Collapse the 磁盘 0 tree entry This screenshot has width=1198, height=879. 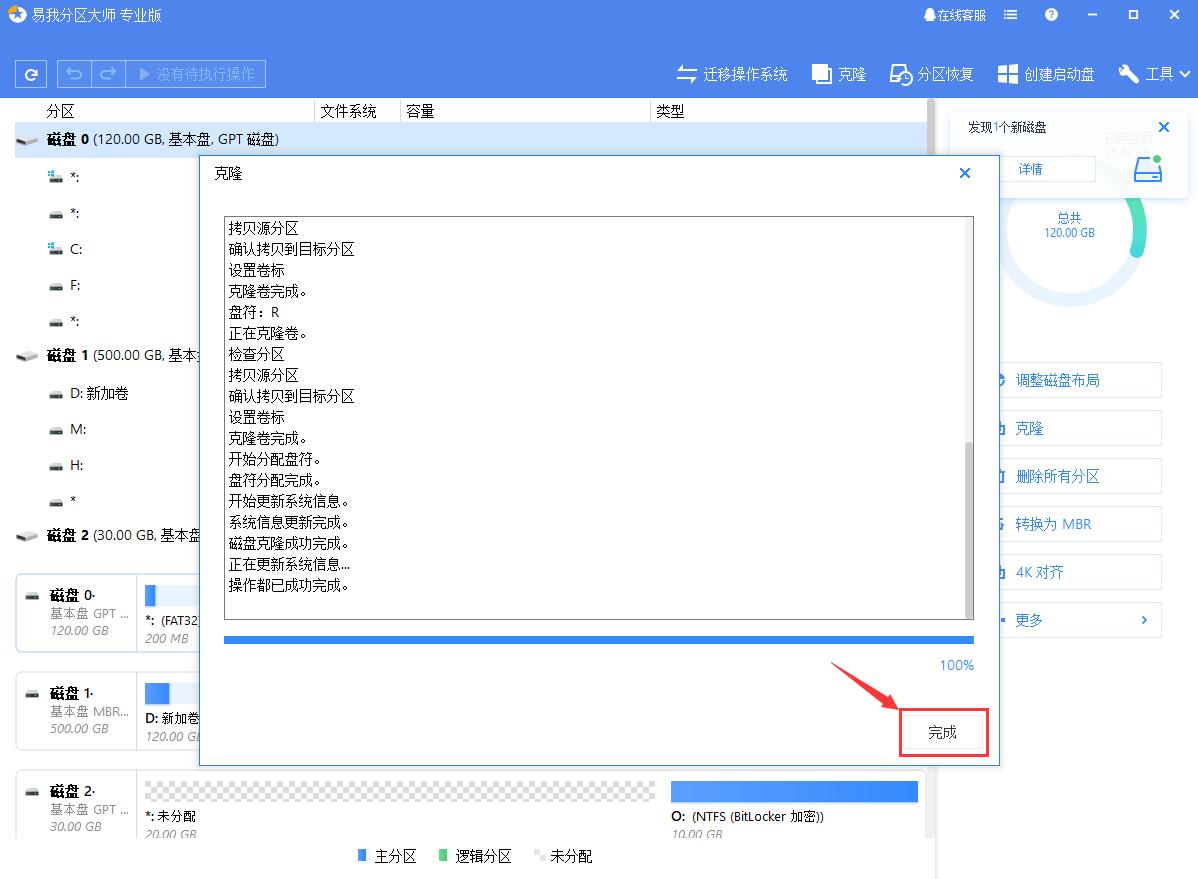(x=25, y=140)
